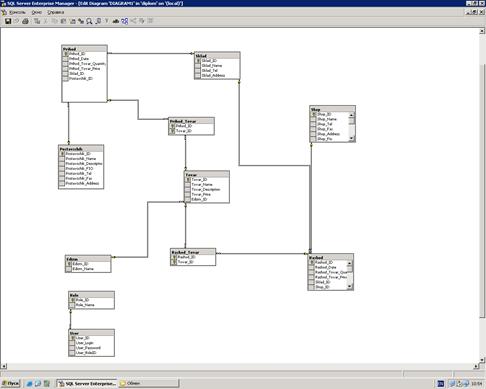Screen dimensions: 486x389
Task: Click the Пуск start button
Action: pos(11,383)
